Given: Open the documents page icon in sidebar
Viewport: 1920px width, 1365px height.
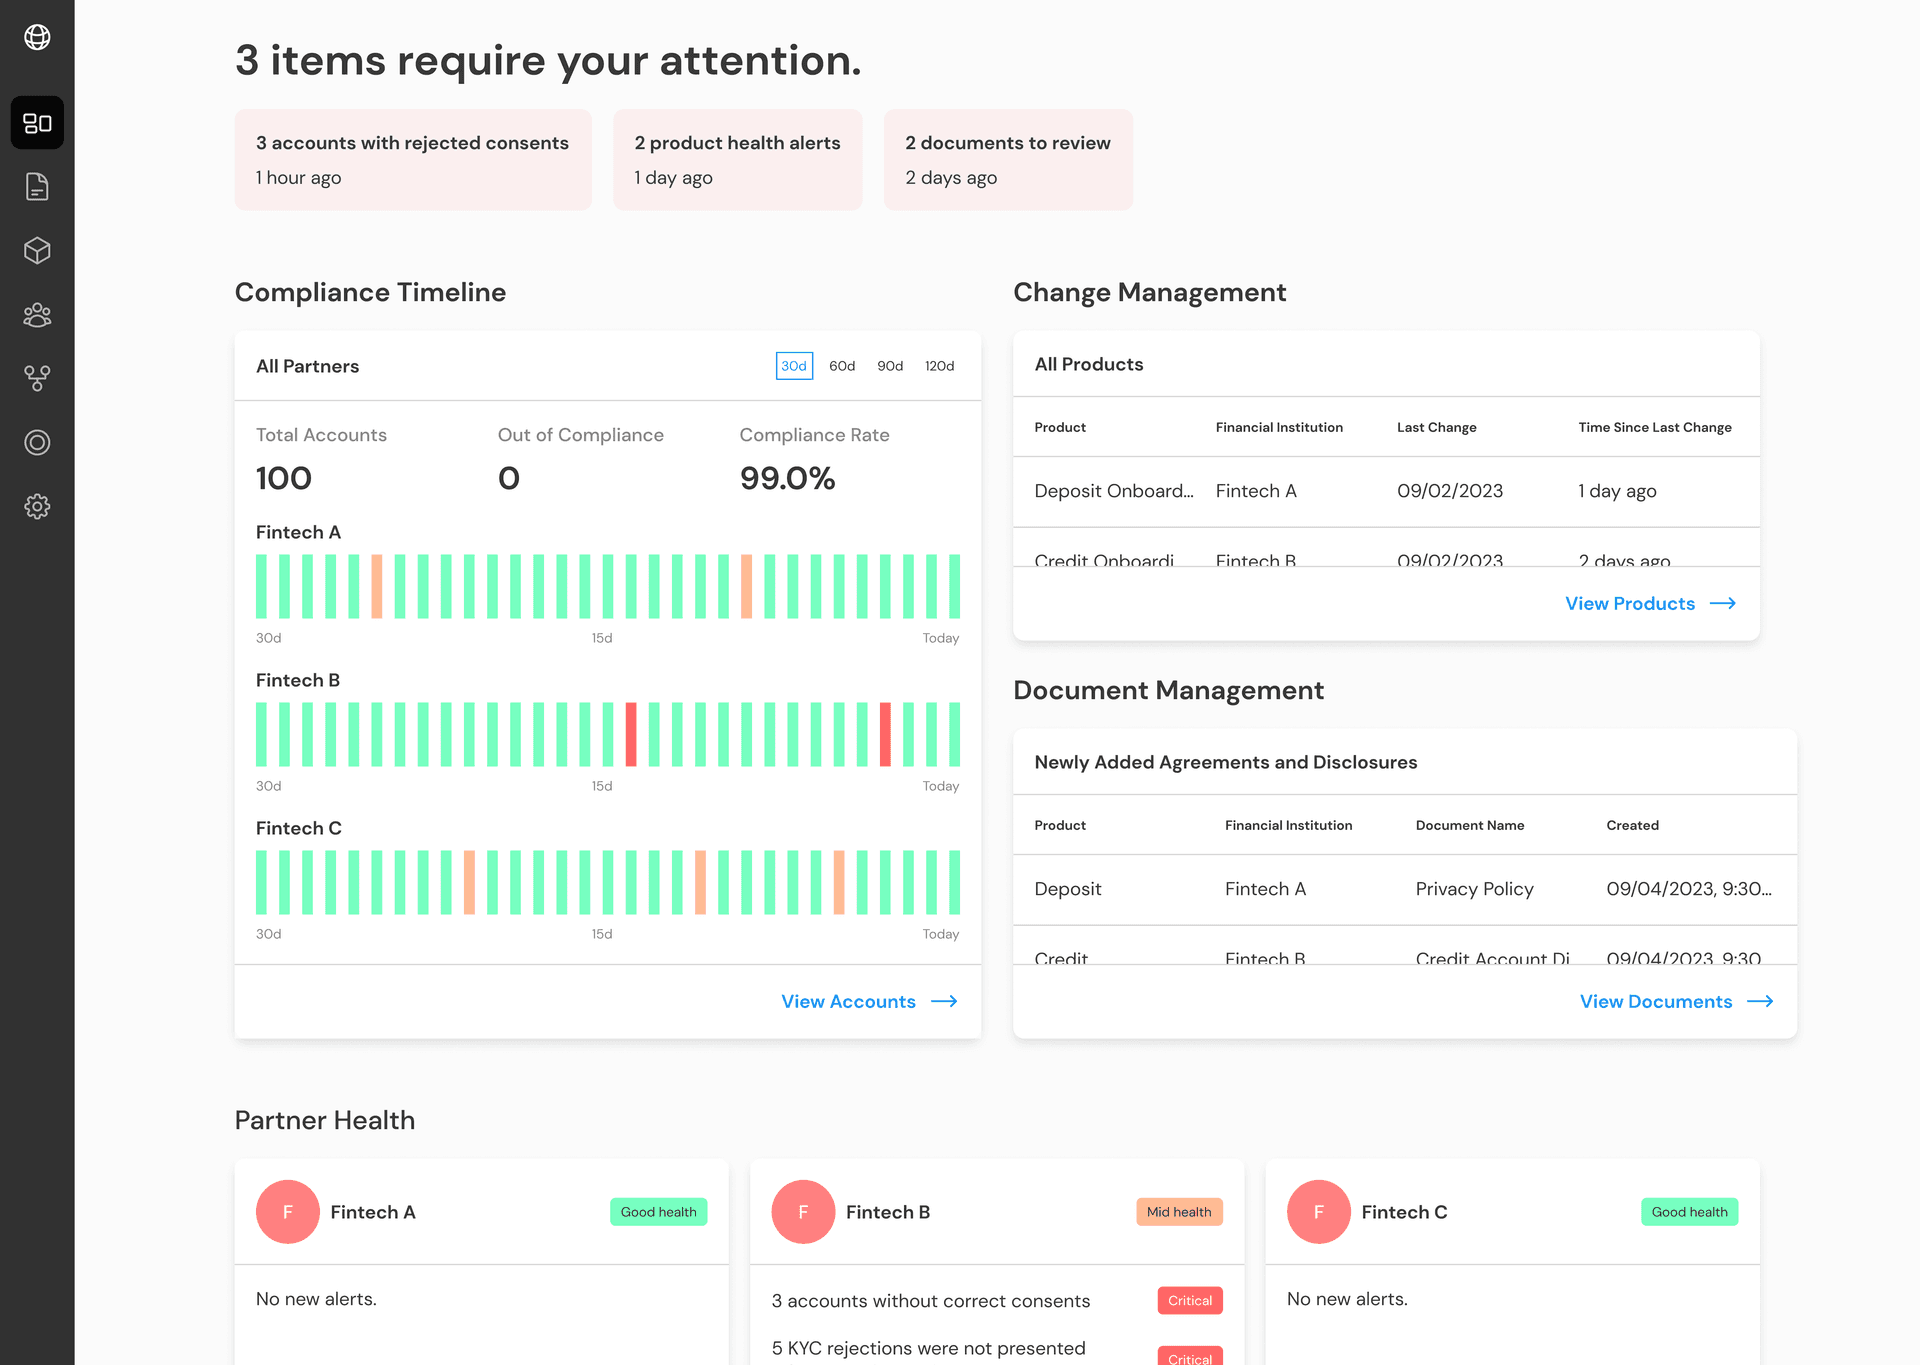Looking at the screenshot, I should coord(37,187).
